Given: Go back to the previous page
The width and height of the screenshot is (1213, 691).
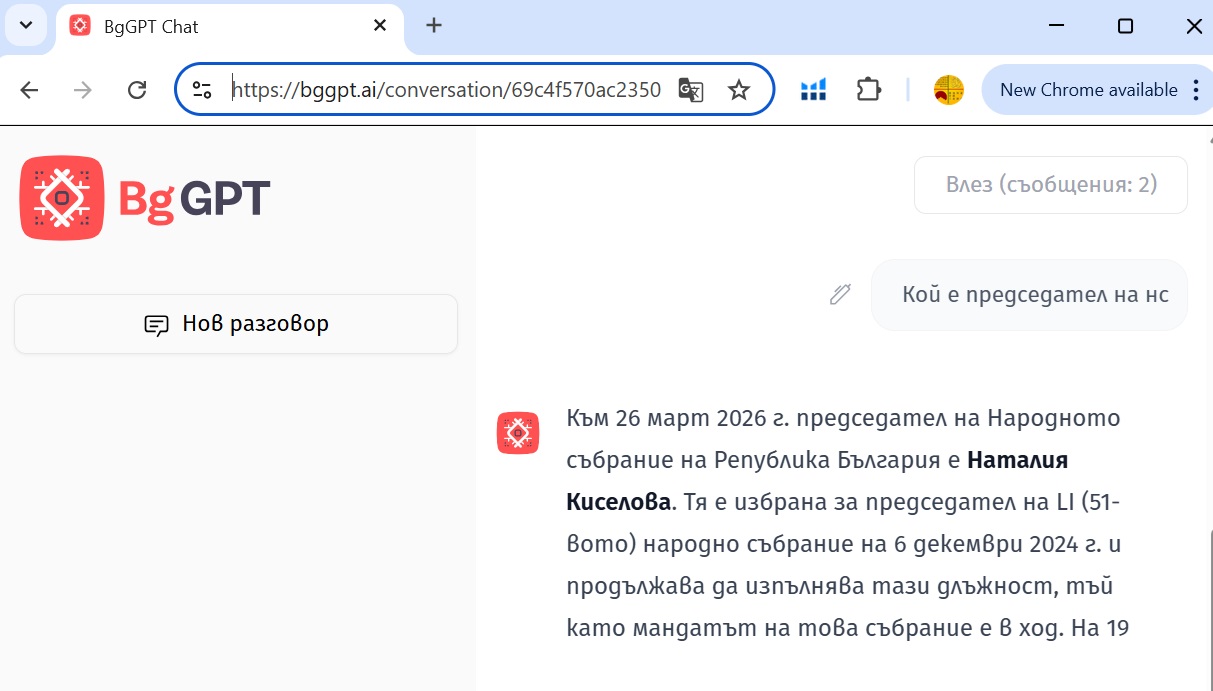Looking at the screenshot, I should (x=29, y=90).
